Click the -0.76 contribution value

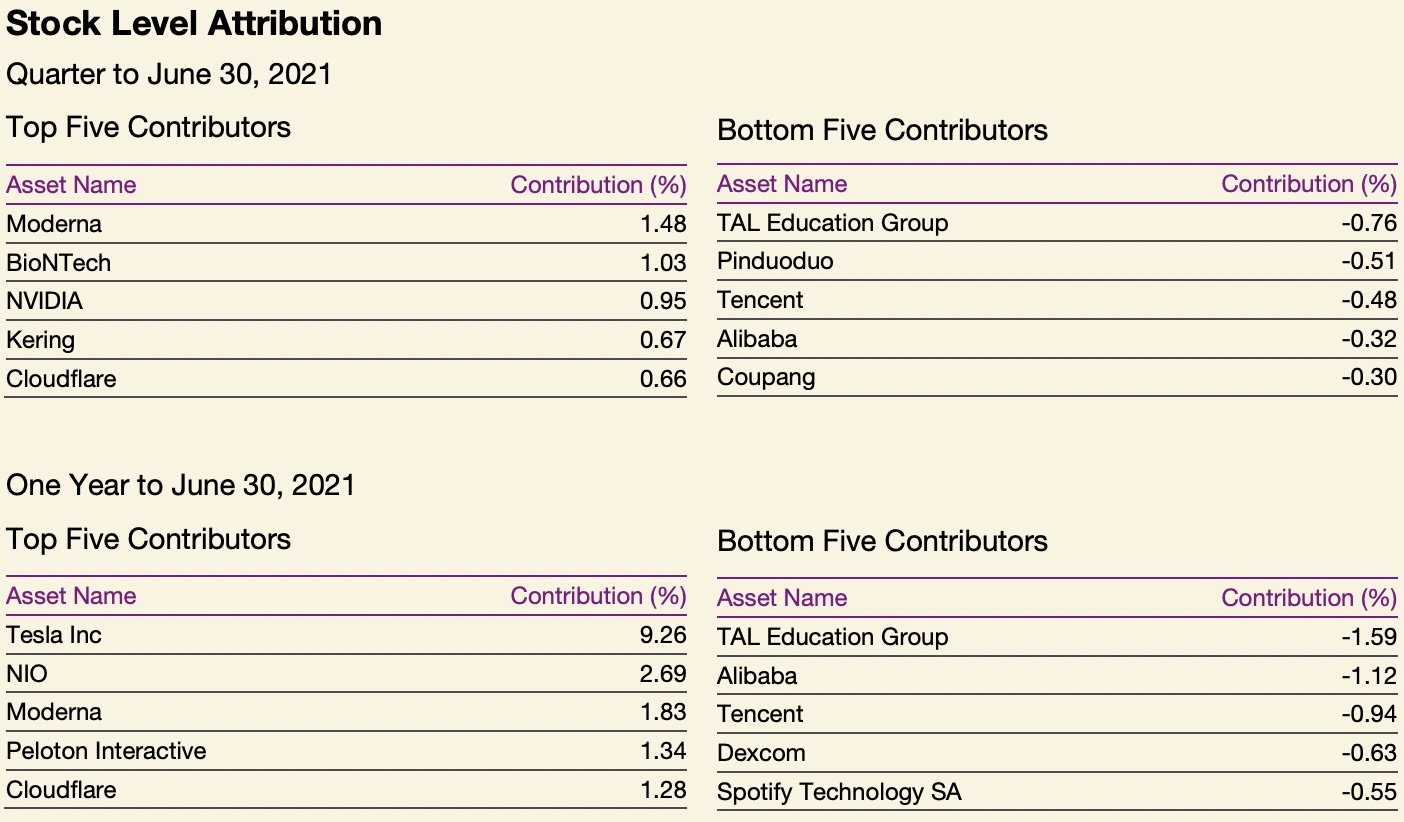[1369, 223]
